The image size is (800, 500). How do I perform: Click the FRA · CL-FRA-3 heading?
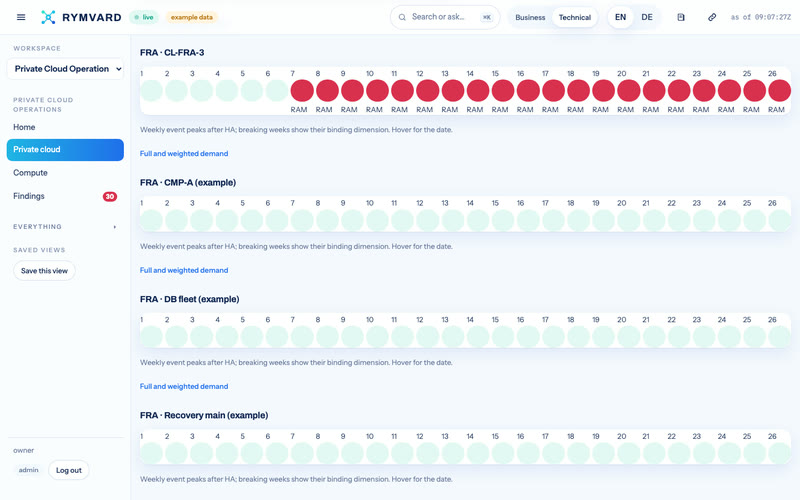coord(172,53)
